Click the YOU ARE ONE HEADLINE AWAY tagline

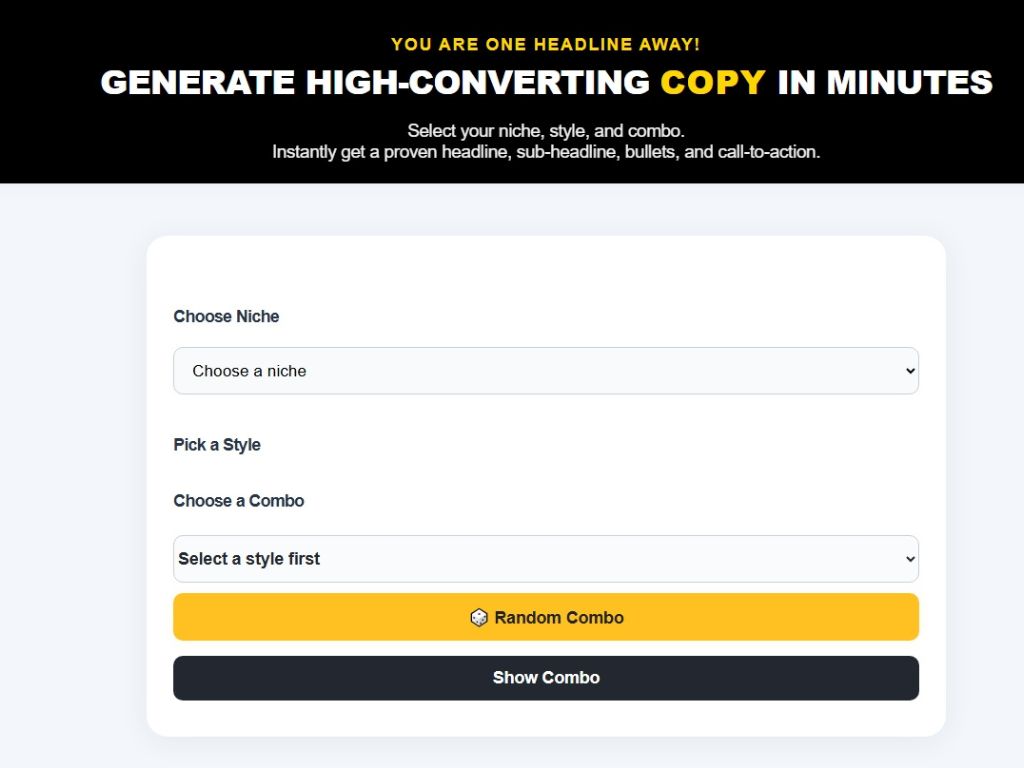click(x=545, y=44)
